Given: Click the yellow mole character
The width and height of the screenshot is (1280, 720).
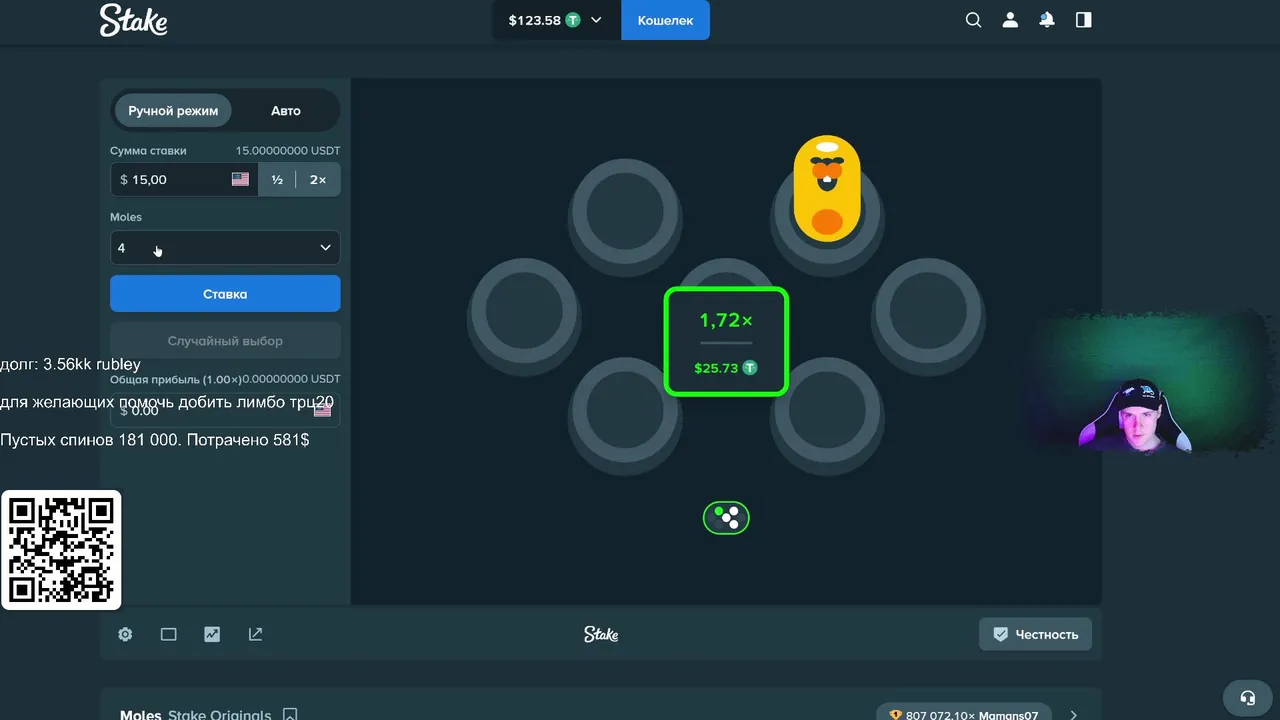Looking at the screenshot, I should 827,188.
